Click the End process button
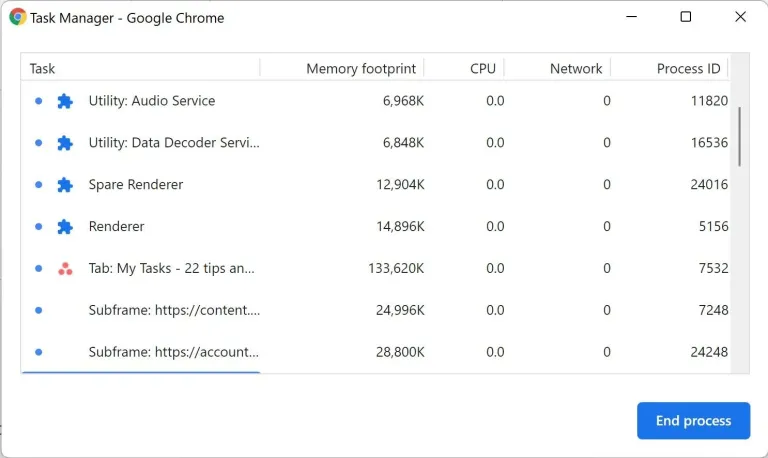The width and height of the screenshot is (768, 458). coord(693,421)
